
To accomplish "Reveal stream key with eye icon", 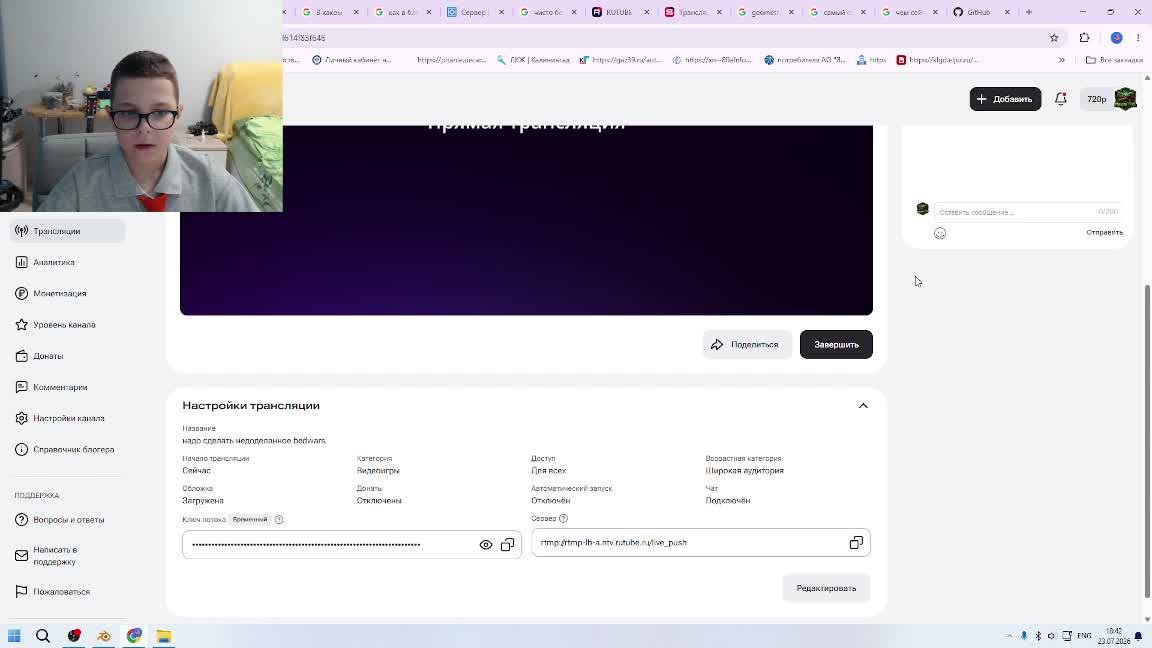I will [486, 545].
